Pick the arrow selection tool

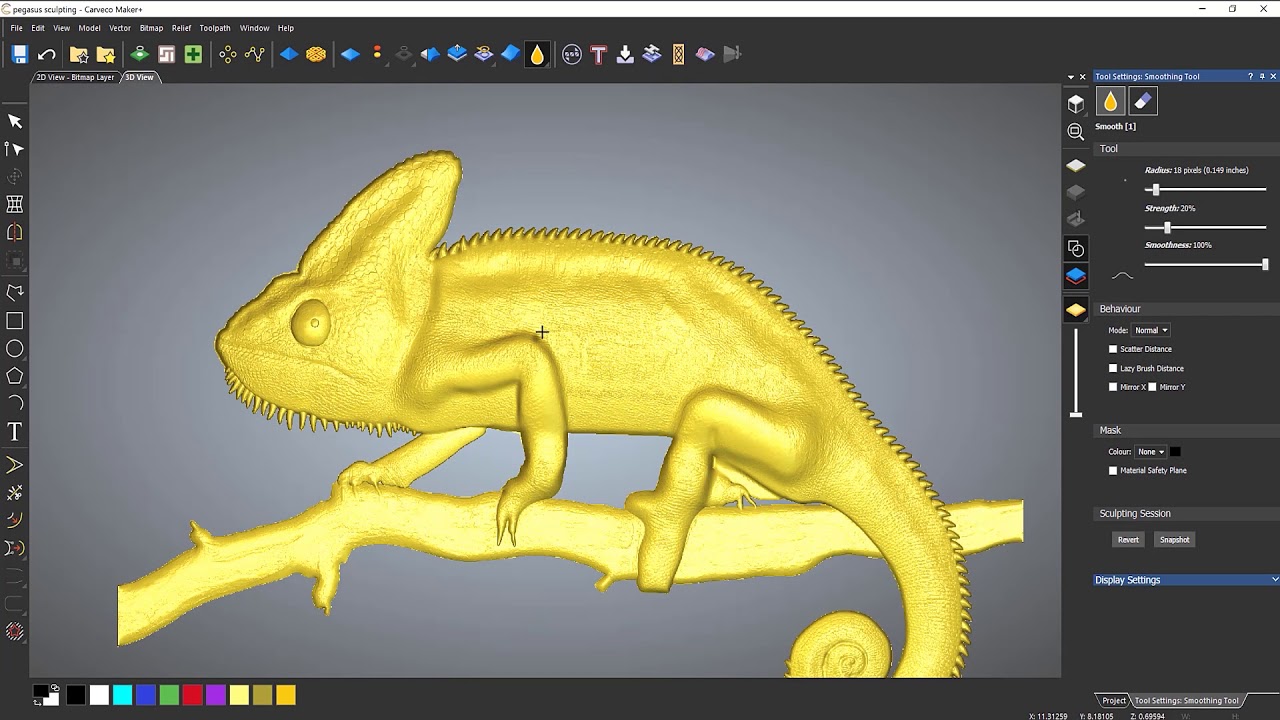15,121
